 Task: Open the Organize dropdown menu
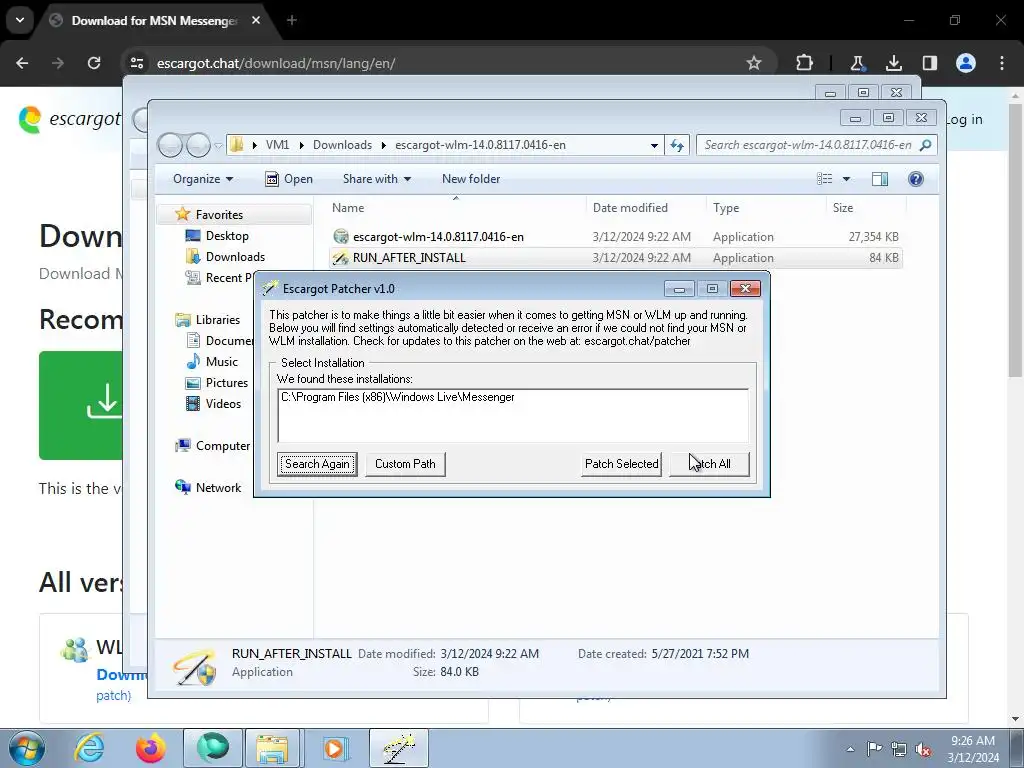[x=202, y=179]
